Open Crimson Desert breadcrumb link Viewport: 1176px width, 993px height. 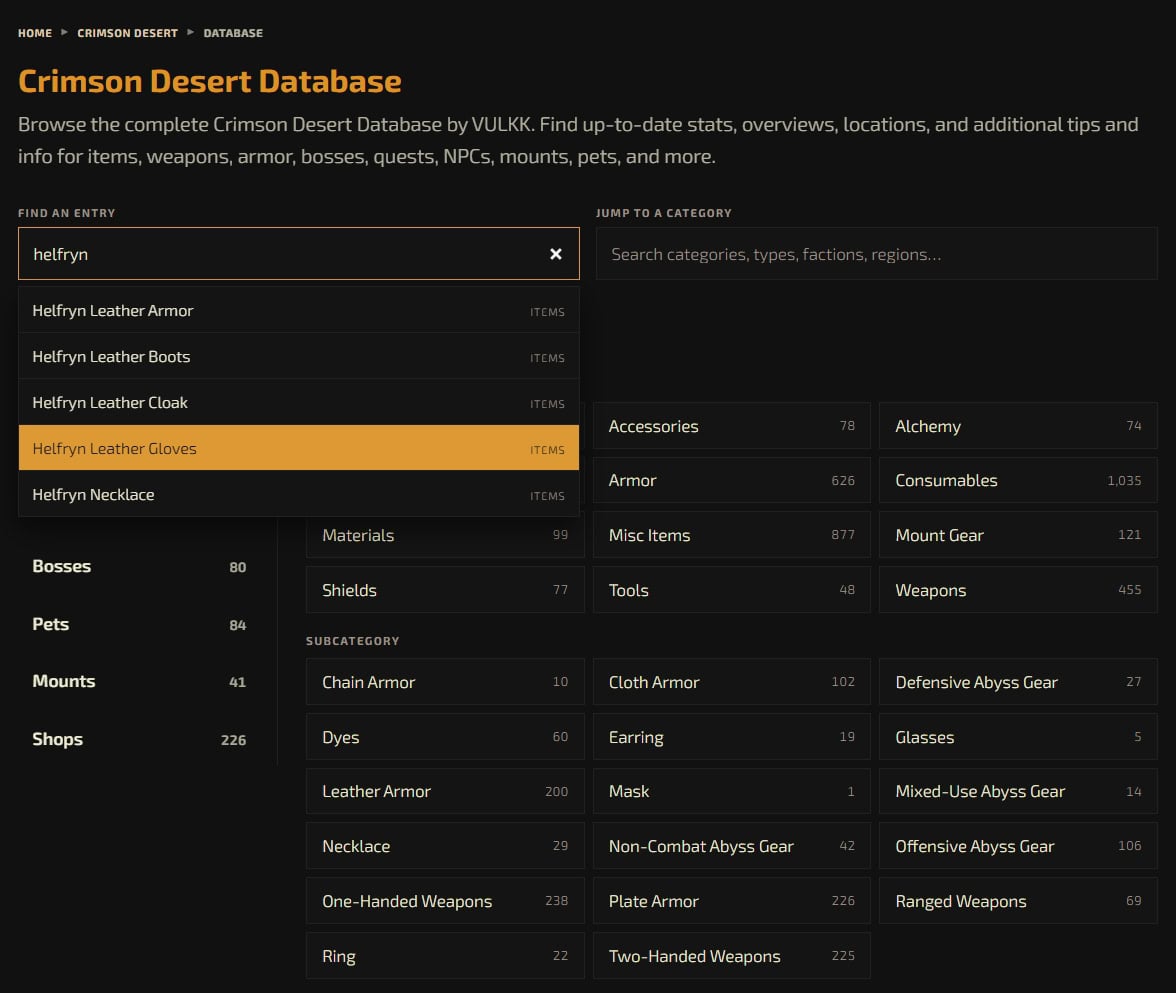pos(128,33)
